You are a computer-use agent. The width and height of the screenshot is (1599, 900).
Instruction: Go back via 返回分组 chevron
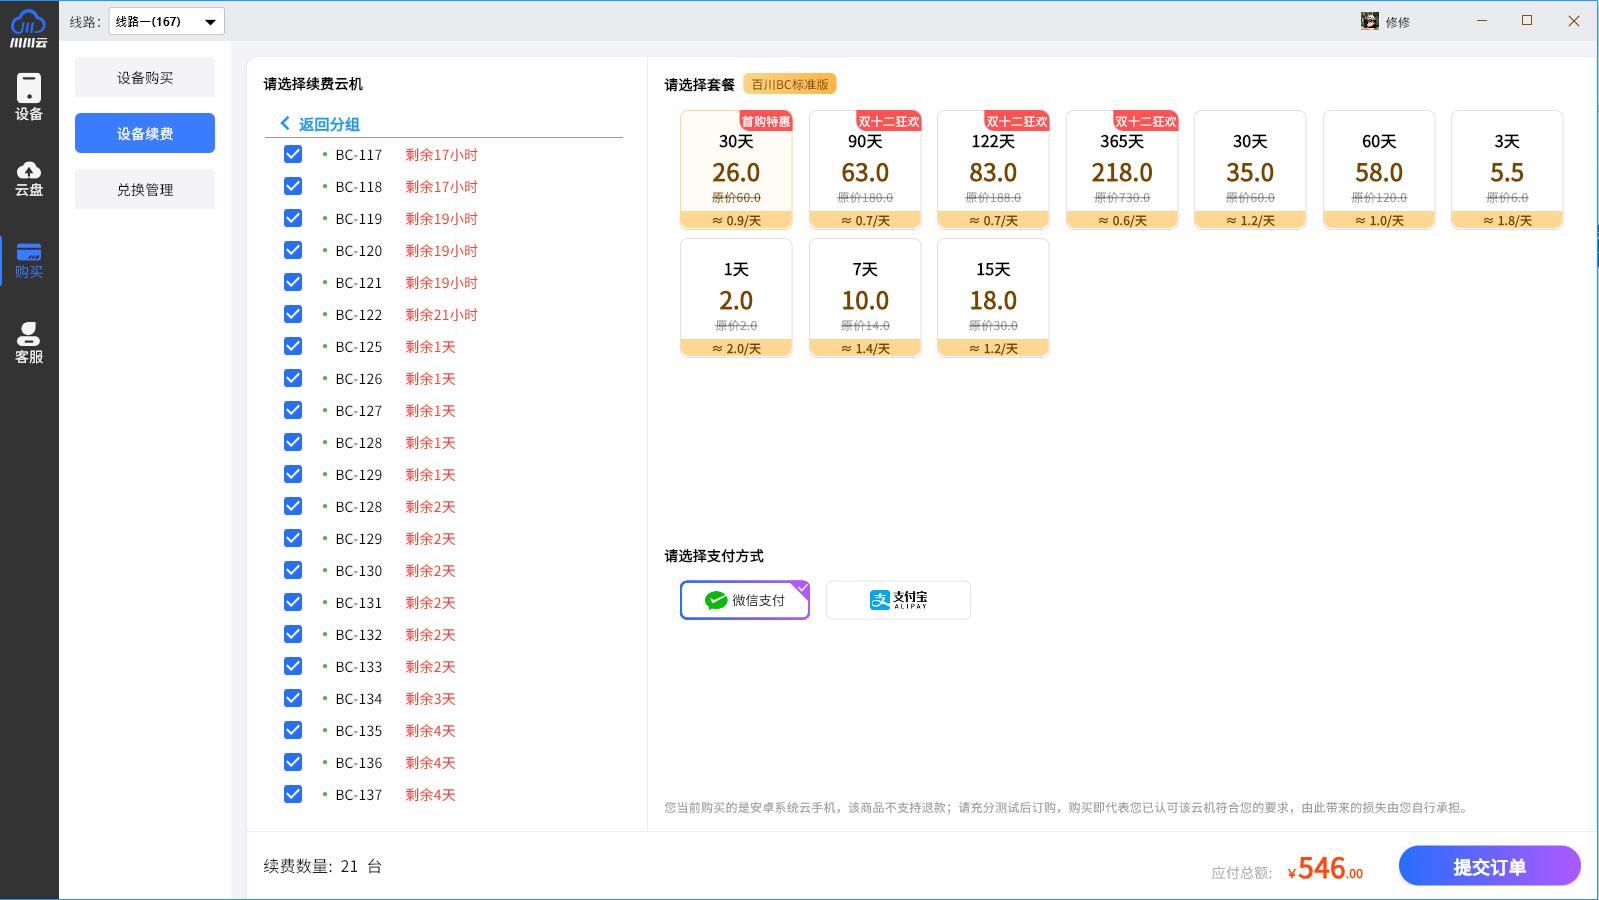[285, 123]
